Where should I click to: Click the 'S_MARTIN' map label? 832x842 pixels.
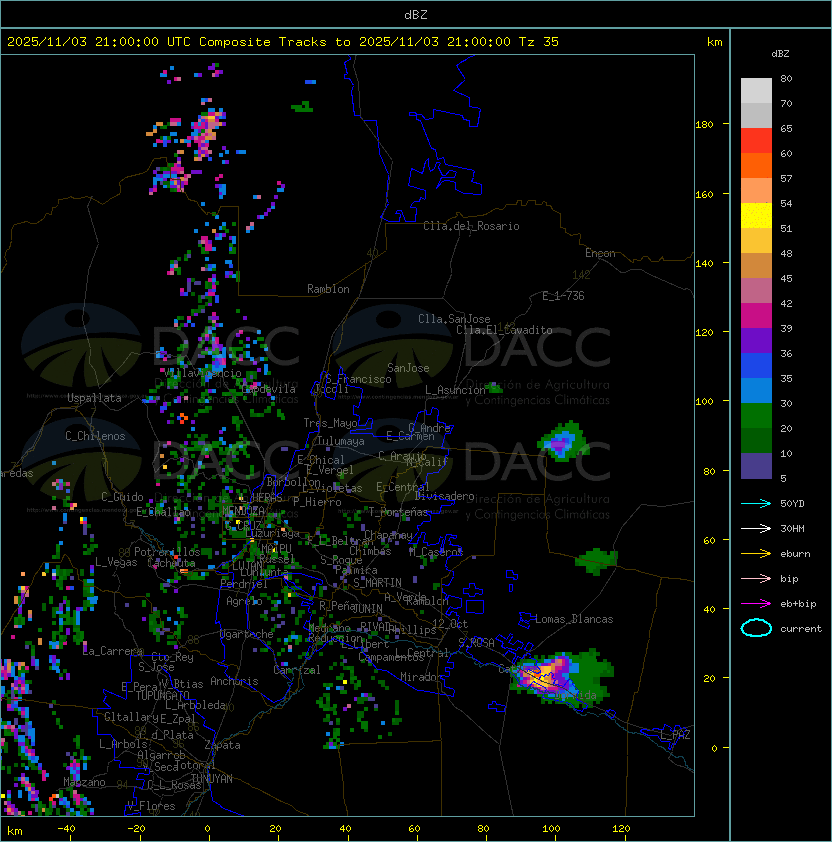point(377,583)
